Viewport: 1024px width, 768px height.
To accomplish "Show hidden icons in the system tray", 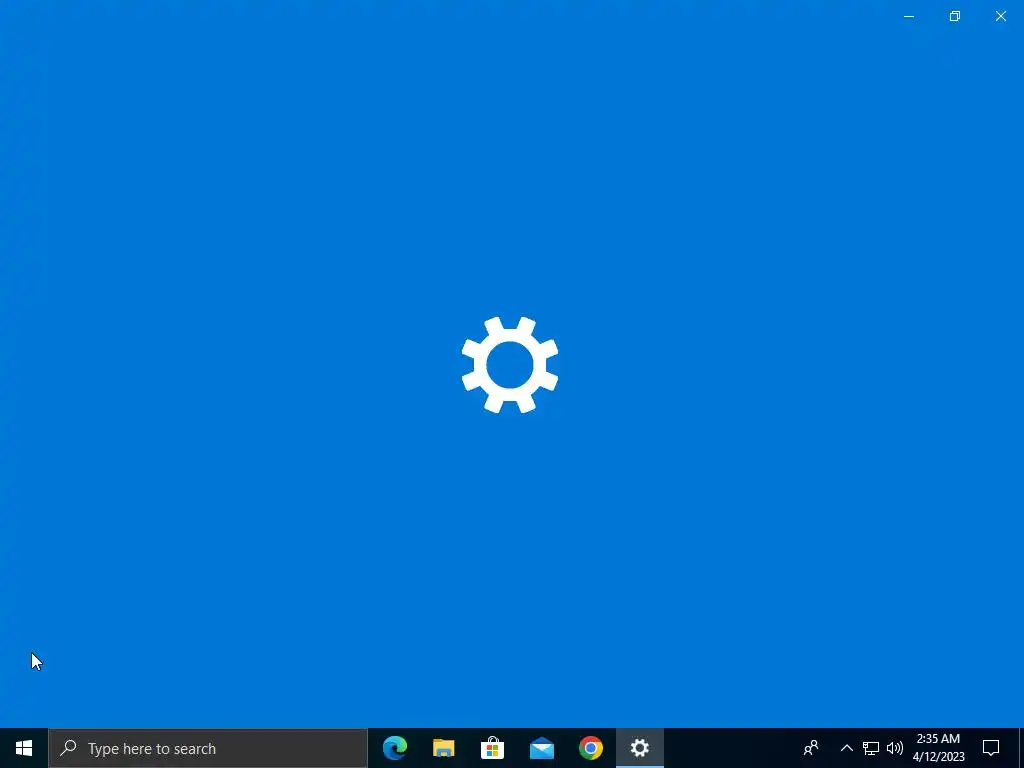I will tap(846, 748).
